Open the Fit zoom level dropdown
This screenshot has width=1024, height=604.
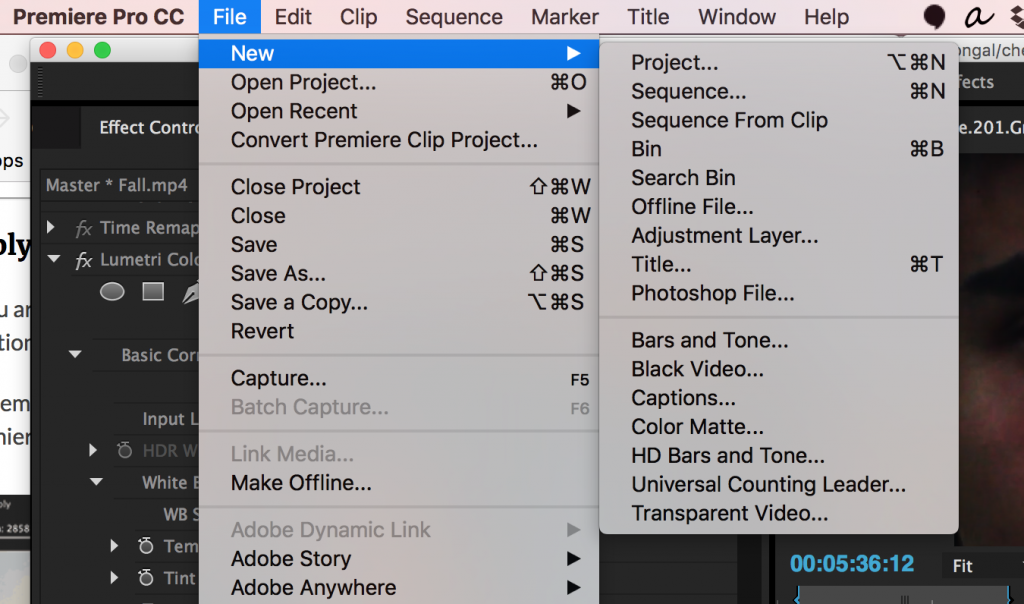click(x=983, y=565)
